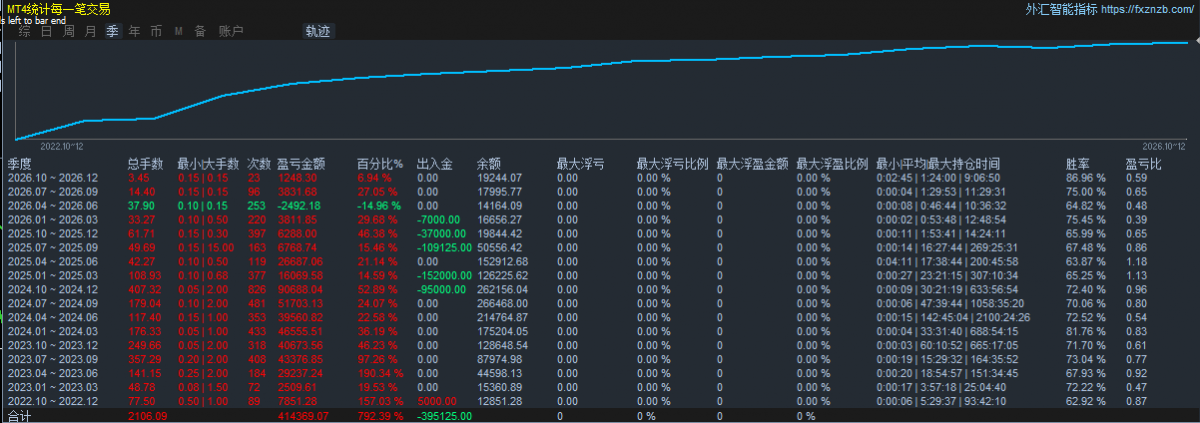Click the 2106.09 total lots value

(x=147, y=416)
